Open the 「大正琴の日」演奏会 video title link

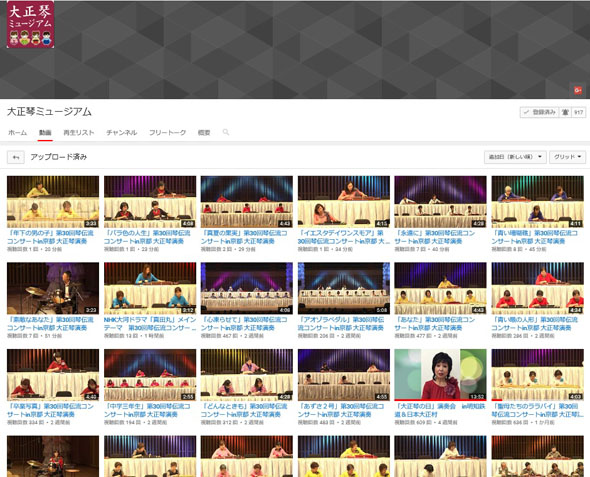click(x=440, y=410)
